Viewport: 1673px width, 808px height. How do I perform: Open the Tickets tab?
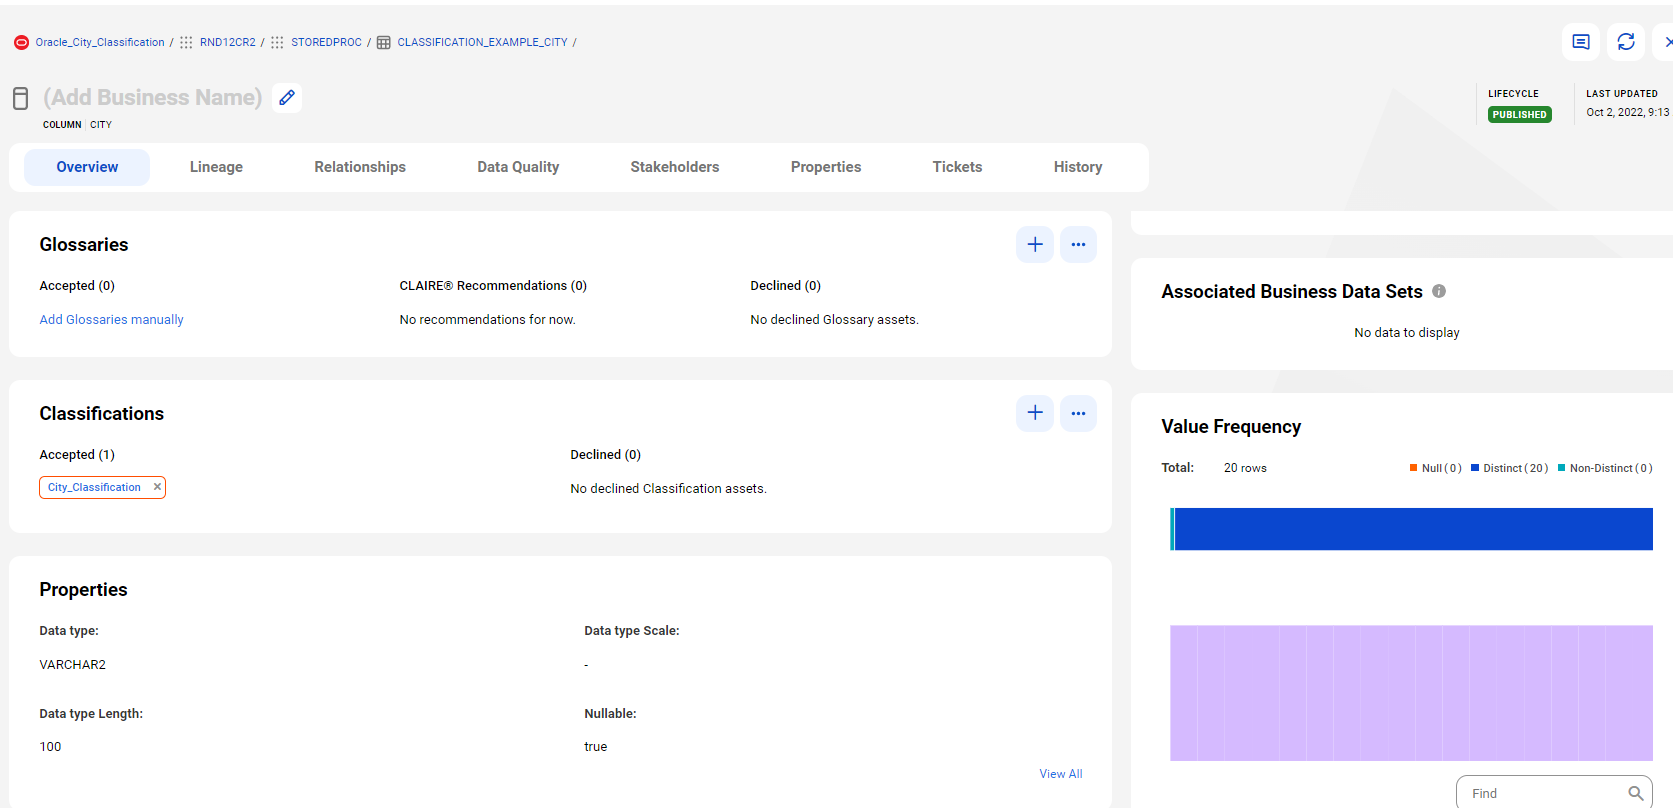(x=957, y=167)
